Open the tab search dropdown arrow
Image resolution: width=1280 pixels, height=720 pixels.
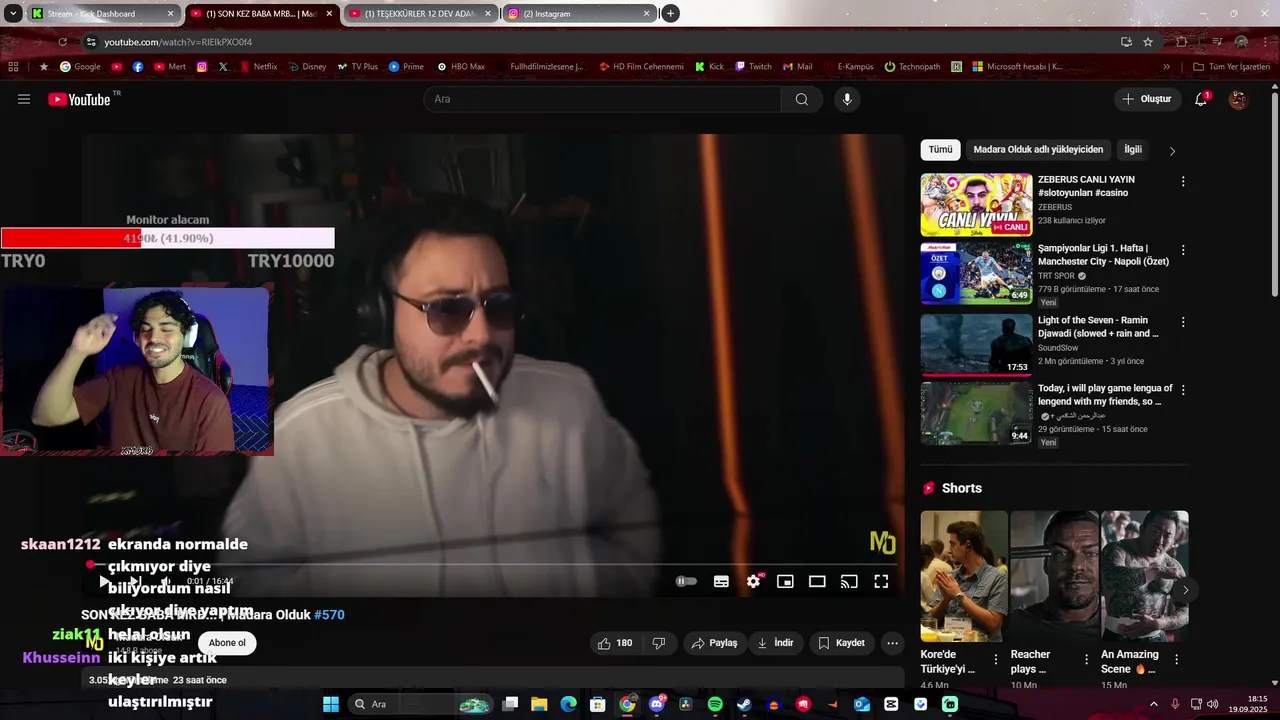tap(13, 14)
